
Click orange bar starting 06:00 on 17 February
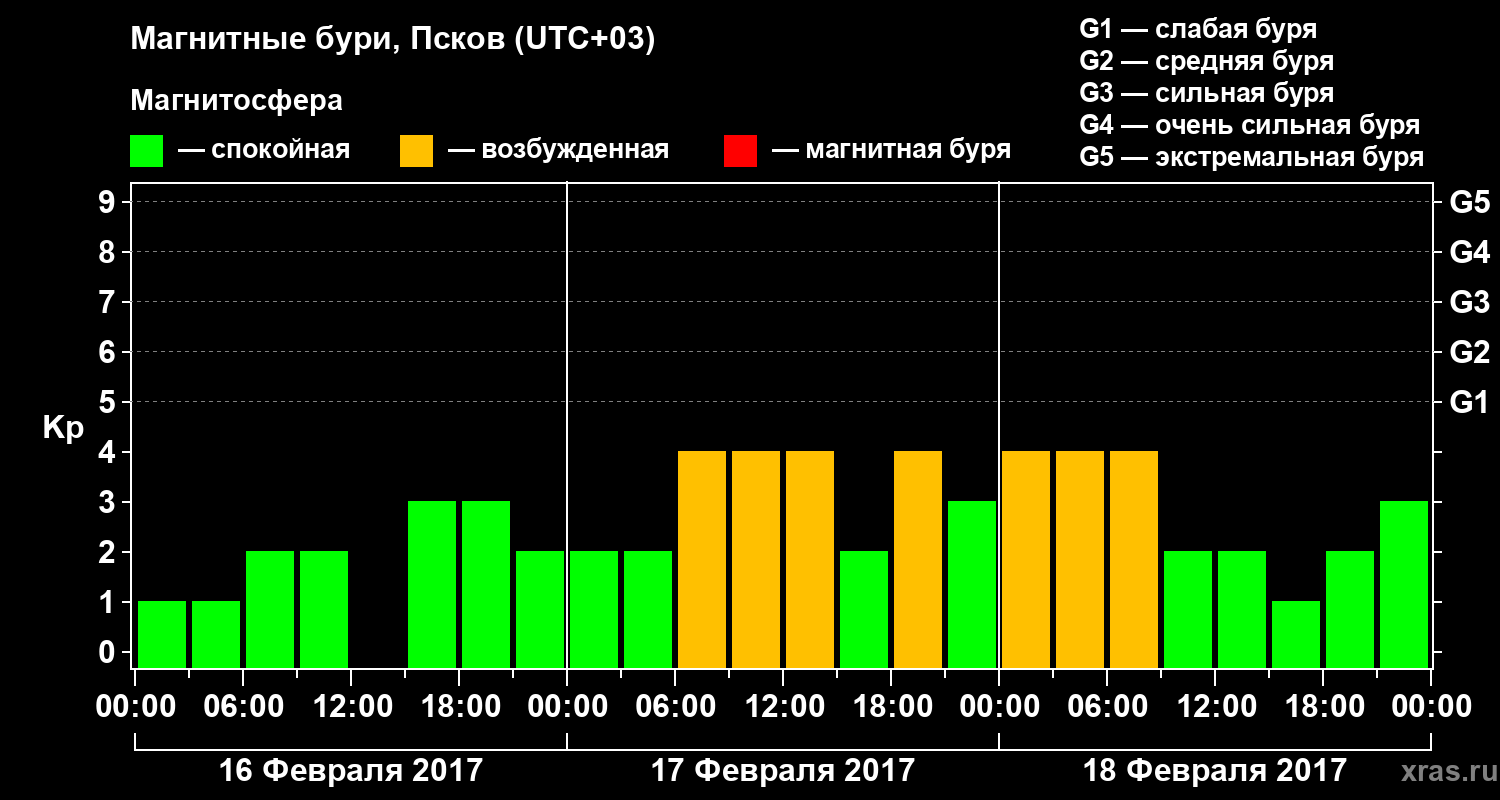(x=702, y=559)
